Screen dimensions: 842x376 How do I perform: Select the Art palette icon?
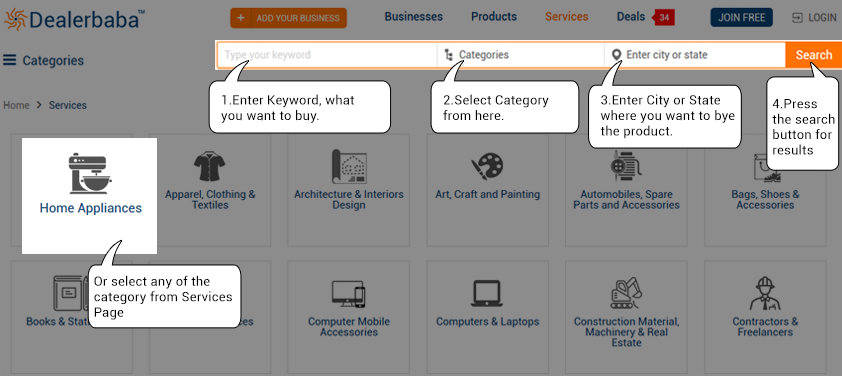coord(487,167)
